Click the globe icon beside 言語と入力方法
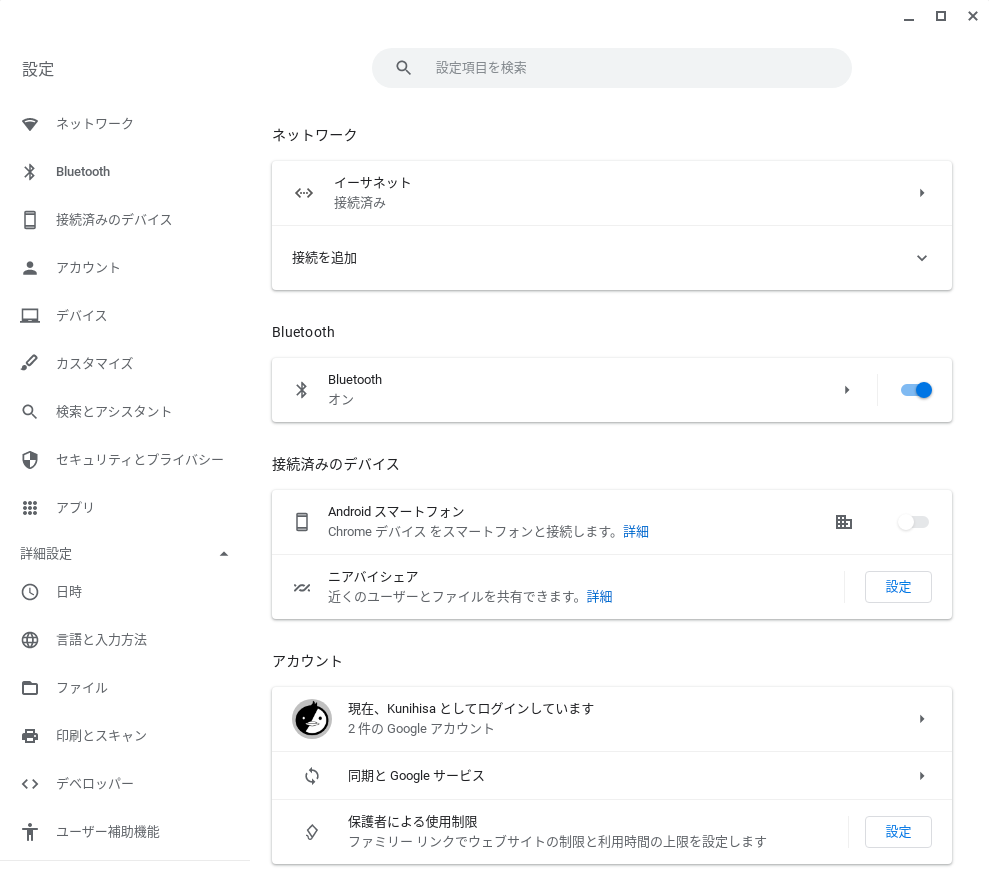This screenshot has height=879, width=989. pyautogui.click(x=30, y=640)
